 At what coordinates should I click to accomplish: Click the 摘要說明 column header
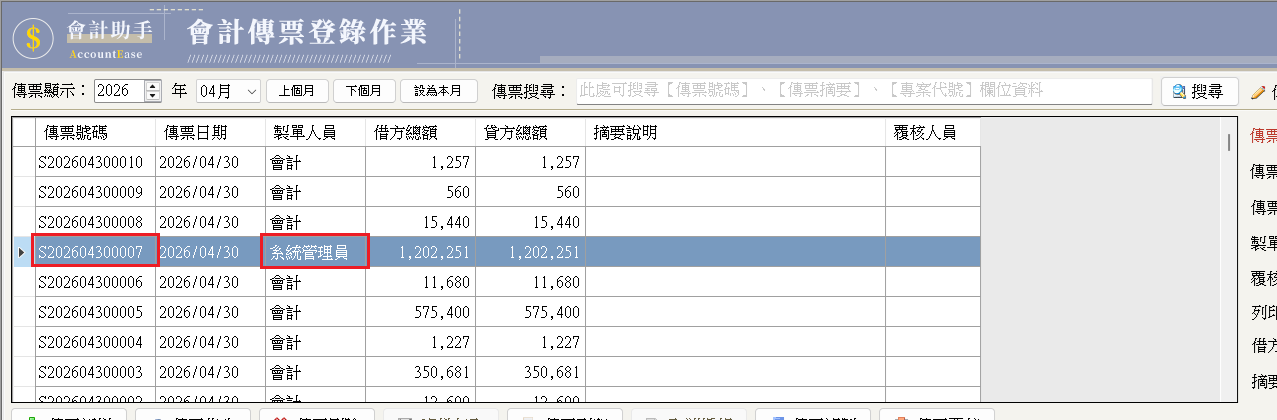pyautogui.click(x=735, y=132)
